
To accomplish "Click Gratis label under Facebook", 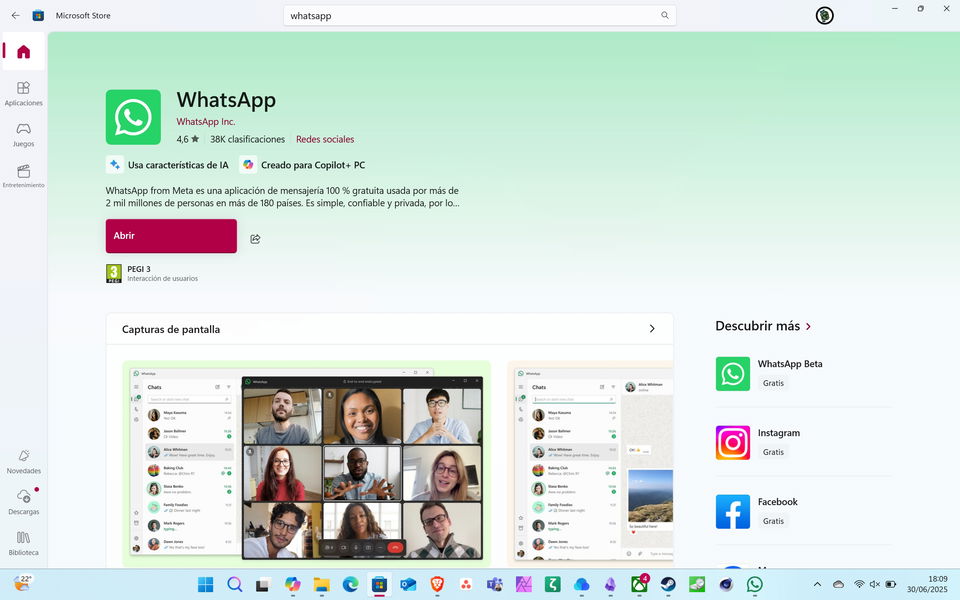I will click(x=773, y=521).
